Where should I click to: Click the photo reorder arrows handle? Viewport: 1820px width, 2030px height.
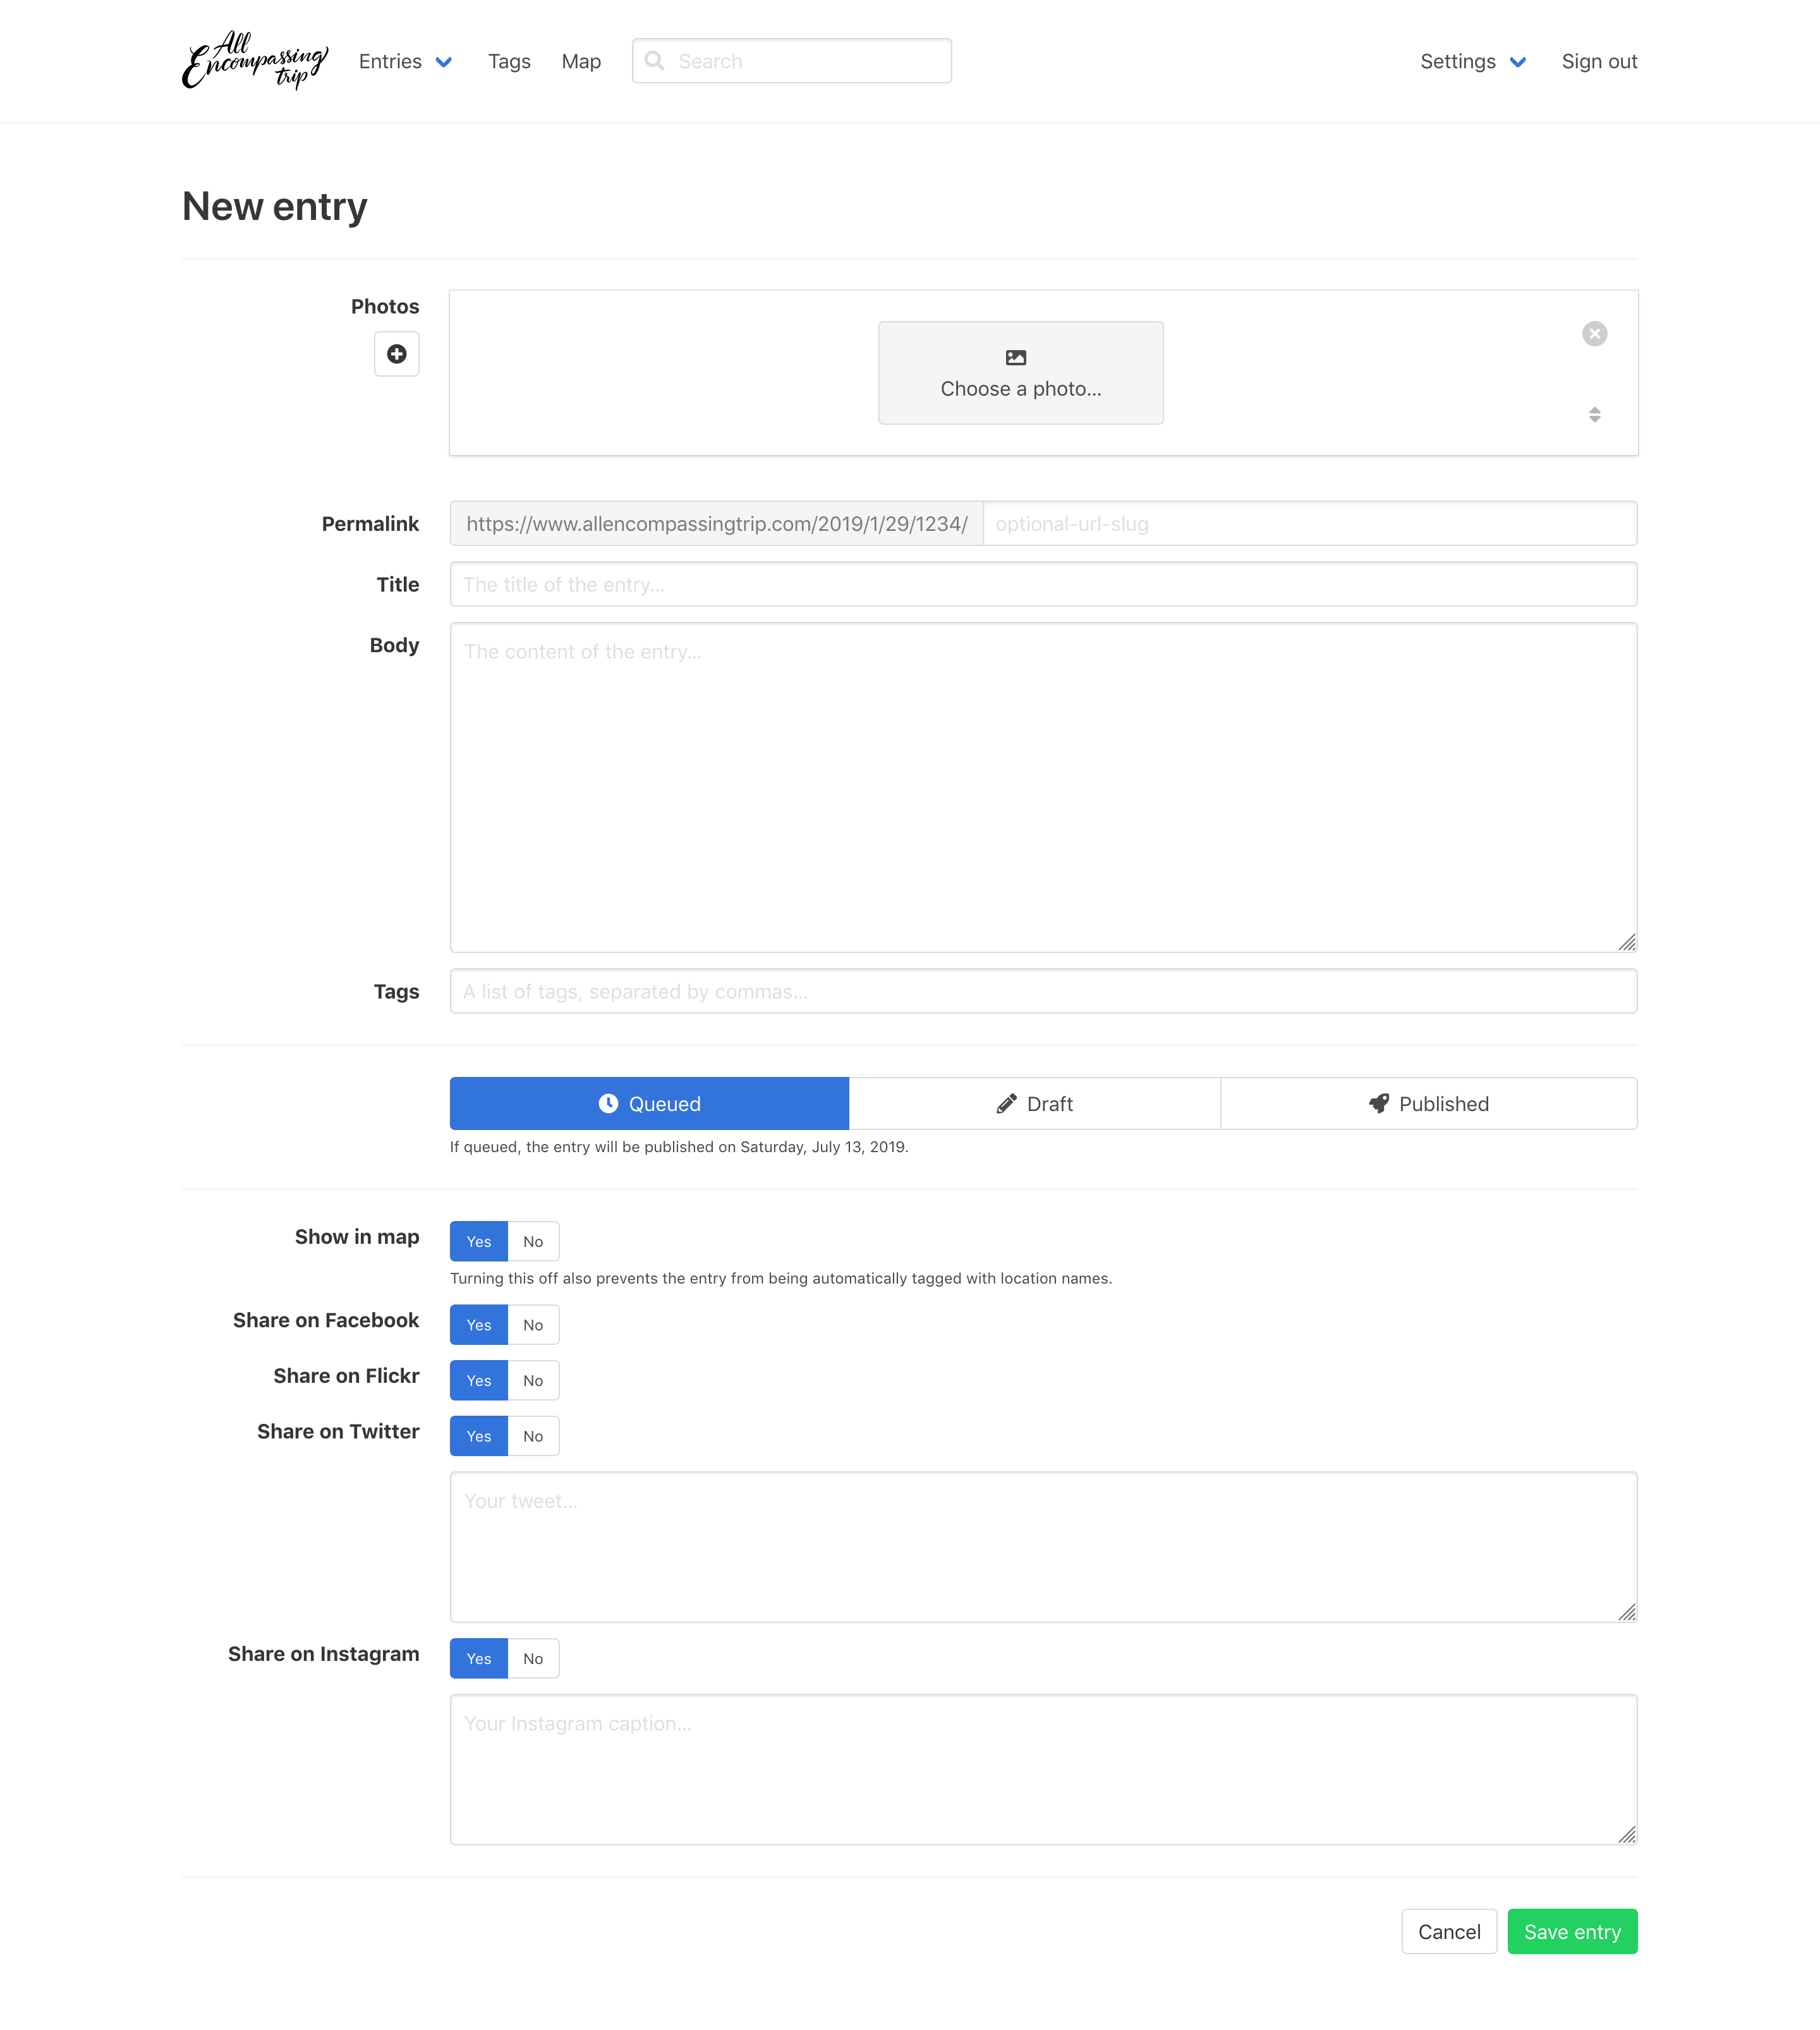(1594, 414)
